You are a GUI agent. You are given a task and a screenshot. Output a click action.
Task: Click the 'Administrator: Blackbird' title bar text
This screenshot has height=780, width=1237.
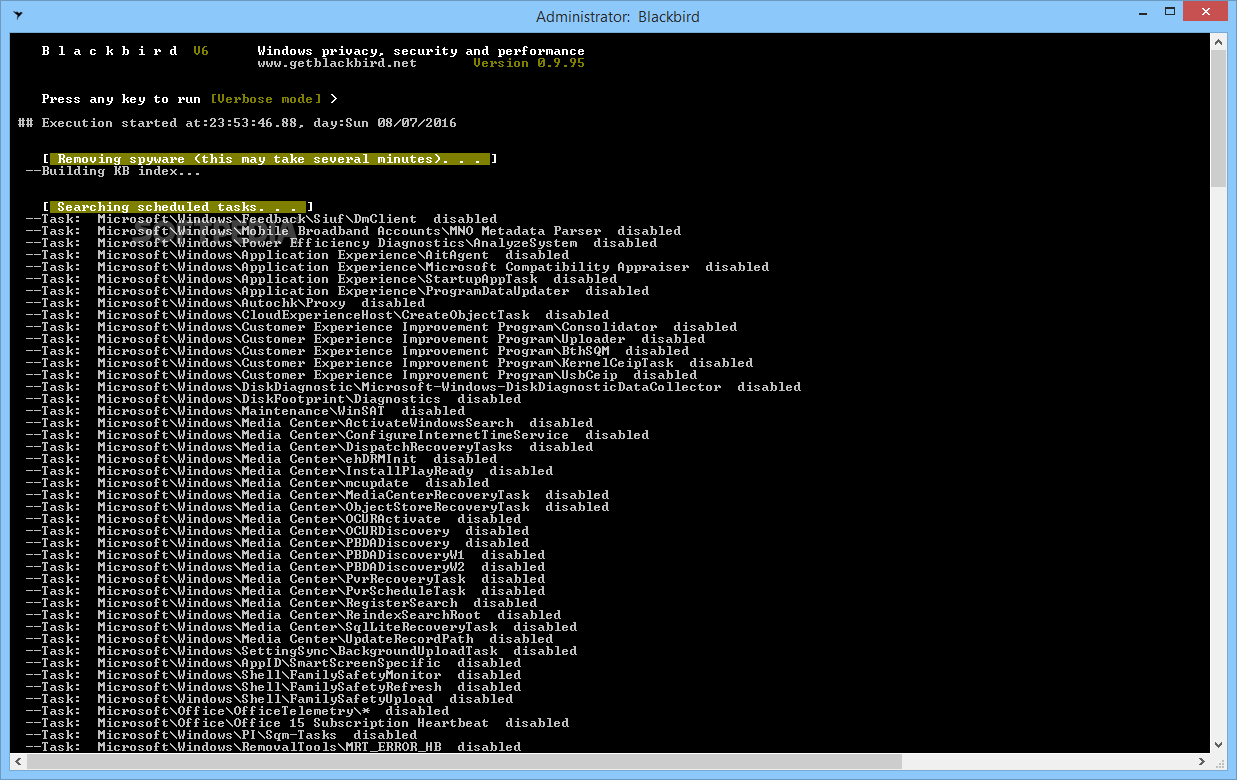pyautogui.click(x=618, y=17)
